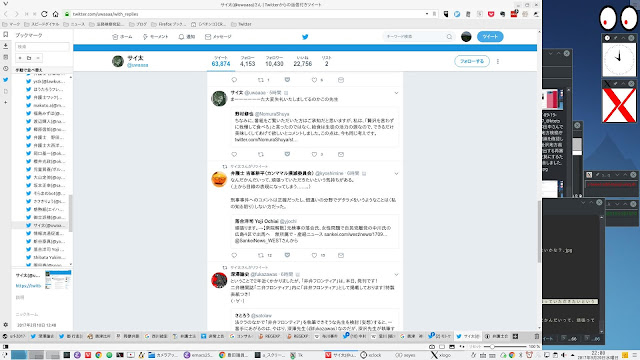Click the search magnifier in Twitter search box

tap(449, 37)
